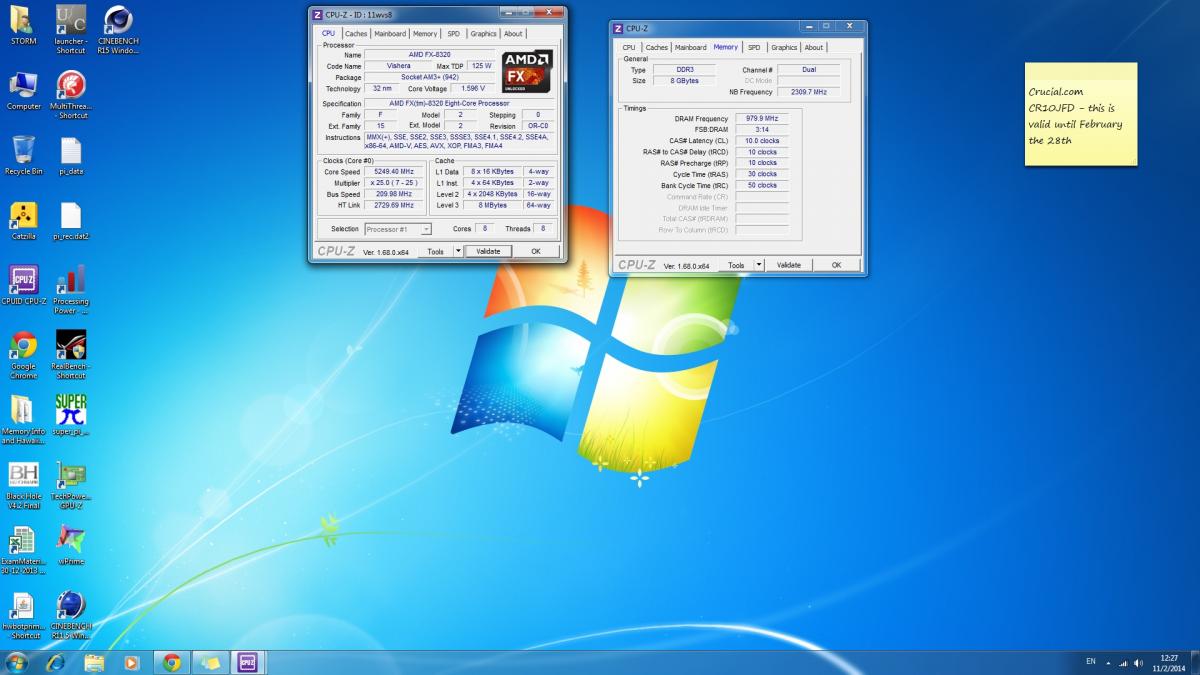The image size is (1200, 675).
Task: Open the Graphics tab in CPU-Z ID window
Action: click(484, 33)
